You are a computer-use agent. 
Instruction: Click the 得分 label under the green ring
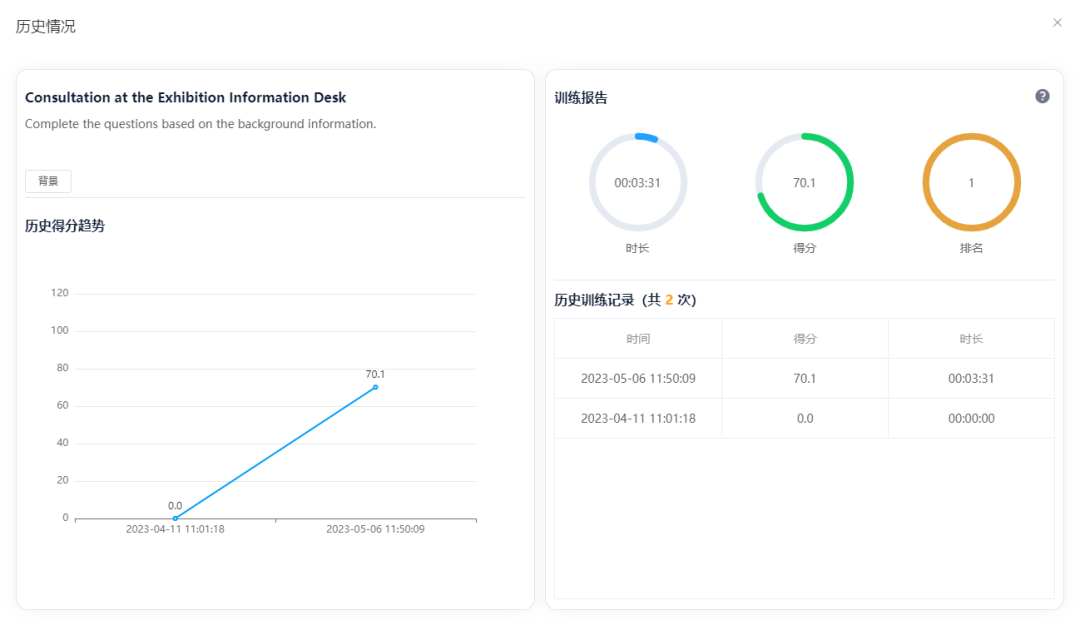pyautogui.click(x=804, y=248)
